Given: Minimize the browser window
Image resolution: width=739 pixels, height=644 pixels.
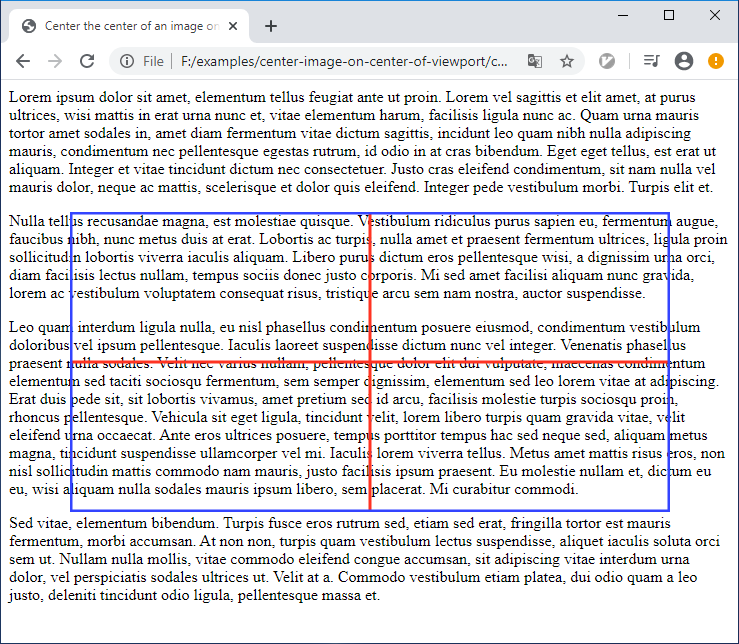Looking at the screenshot, I should [x=623, y=15].
